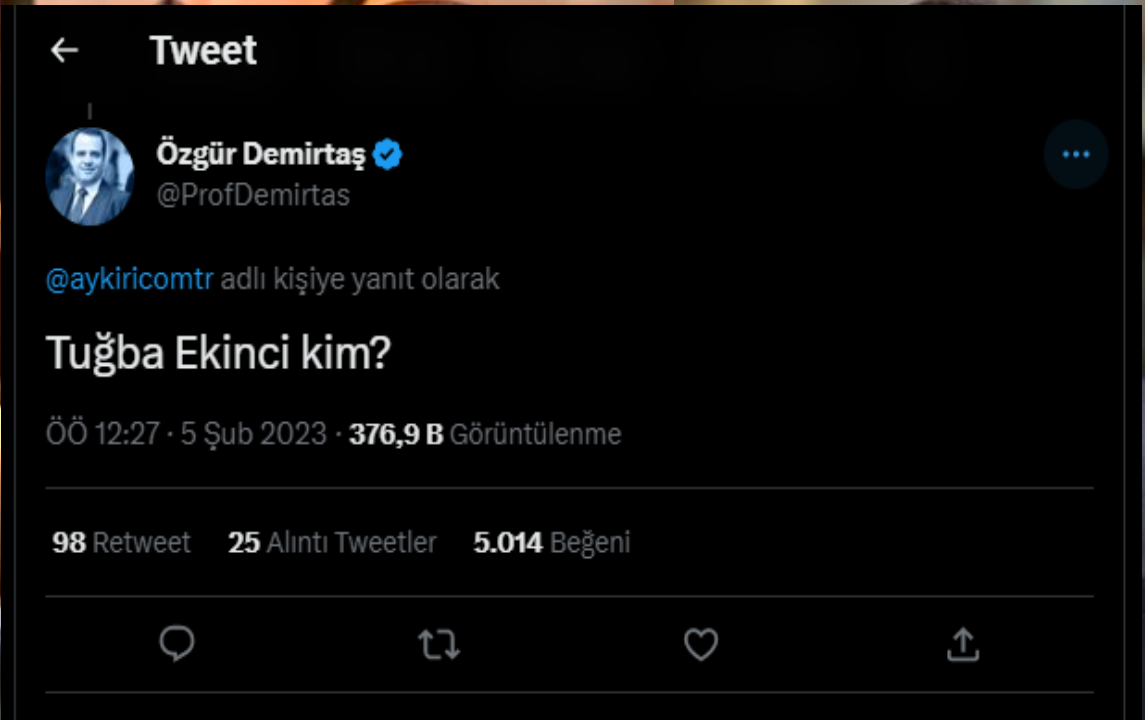
Task: Open the retweet options icon
Action: coord(438,644)
